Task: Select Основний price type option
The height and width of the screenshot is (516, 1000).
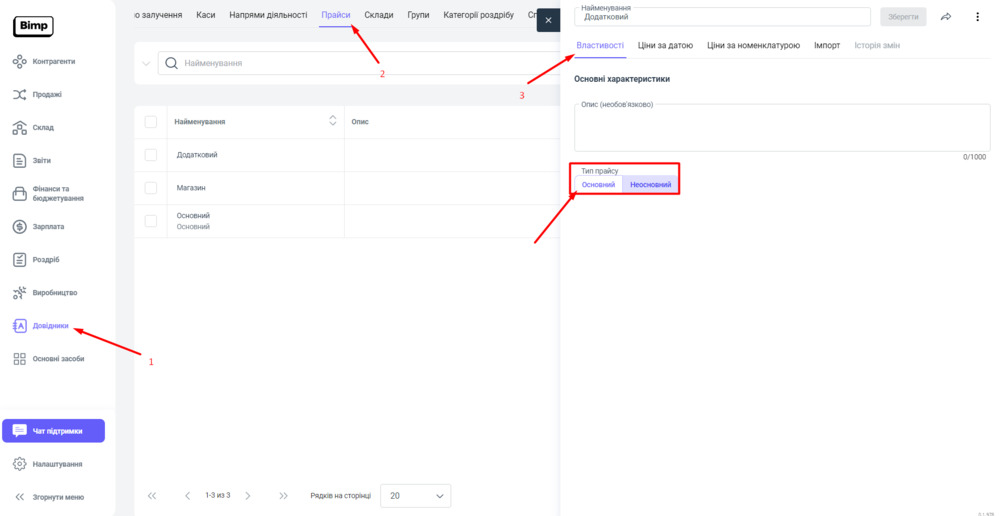Action: [x=598, y=185]
